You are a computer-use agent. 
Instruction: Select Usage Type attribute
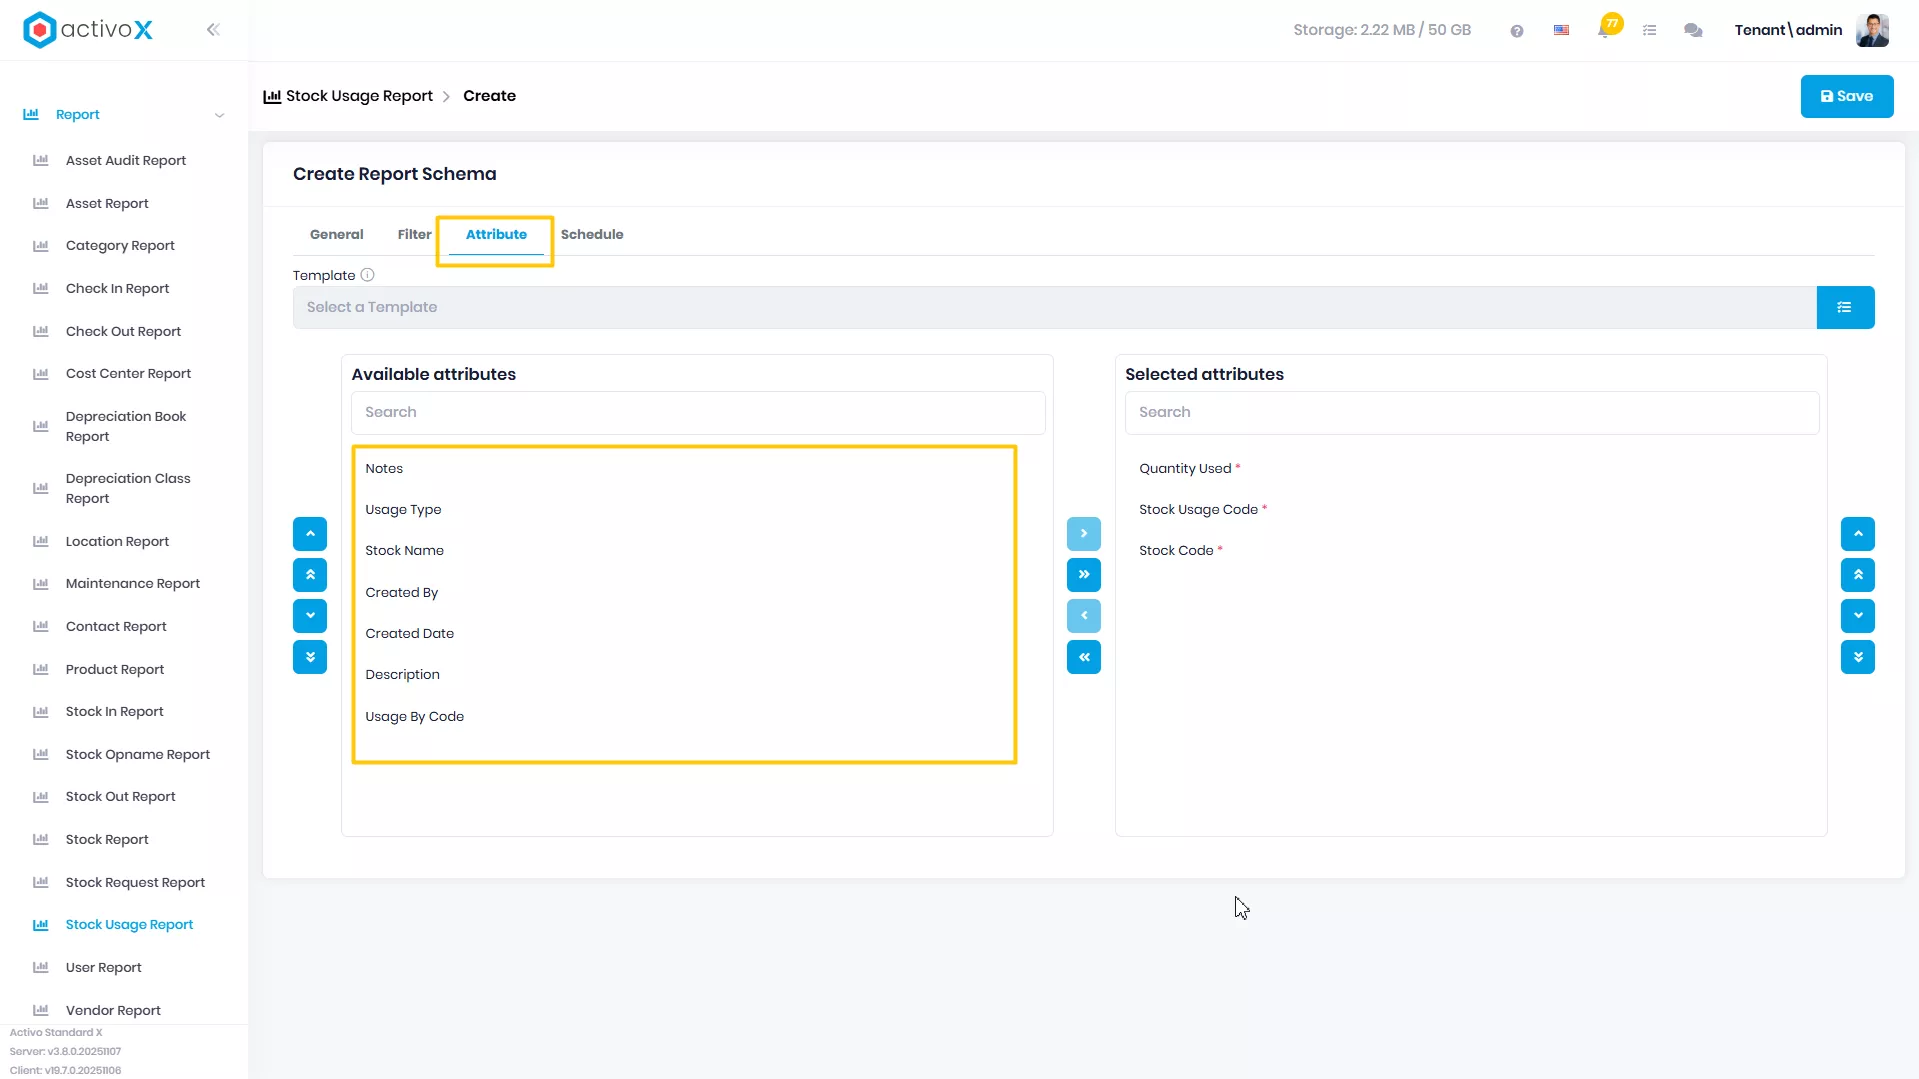[403, 510]
